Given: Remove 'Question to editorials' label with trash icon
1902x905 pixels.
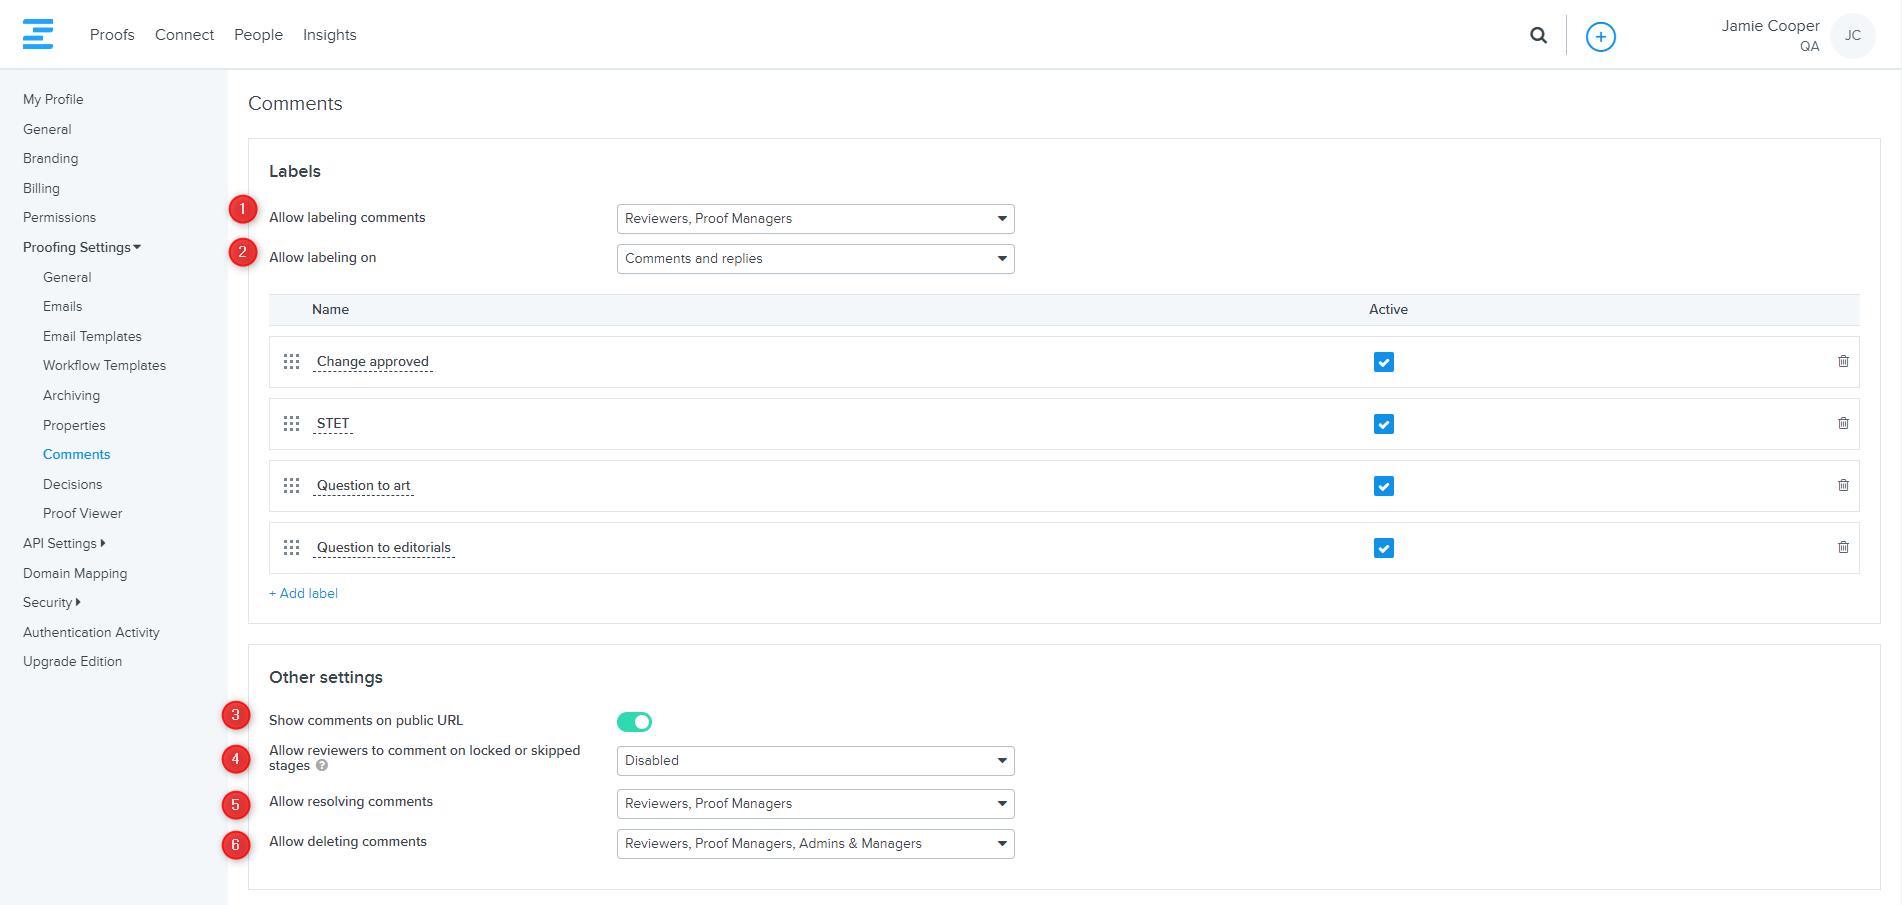Looking at the screenshot, I should click(1842, 548).
